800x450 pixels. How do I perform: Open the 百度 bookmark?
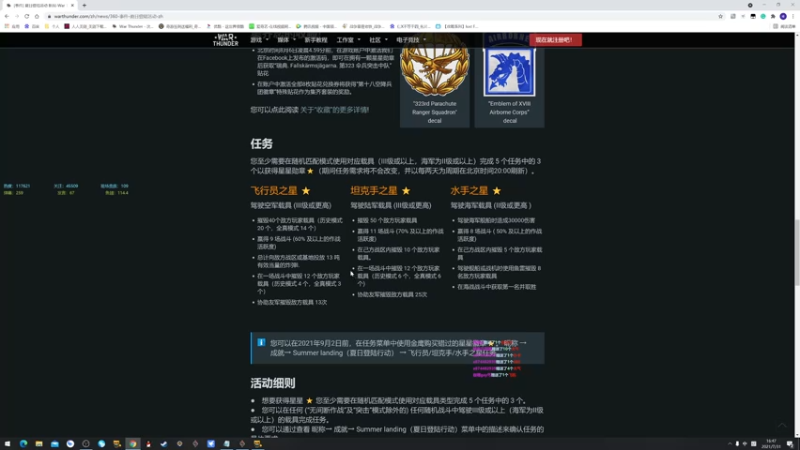(32, 26)
